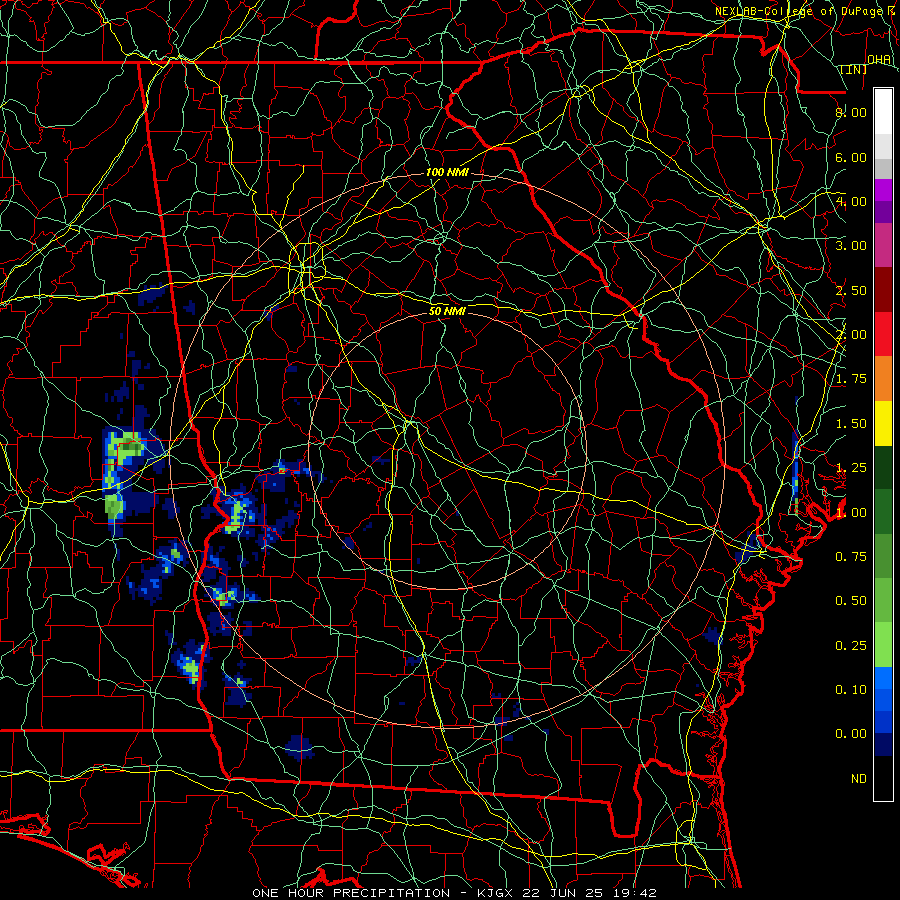Click the OHA product label

click(878, 59)
